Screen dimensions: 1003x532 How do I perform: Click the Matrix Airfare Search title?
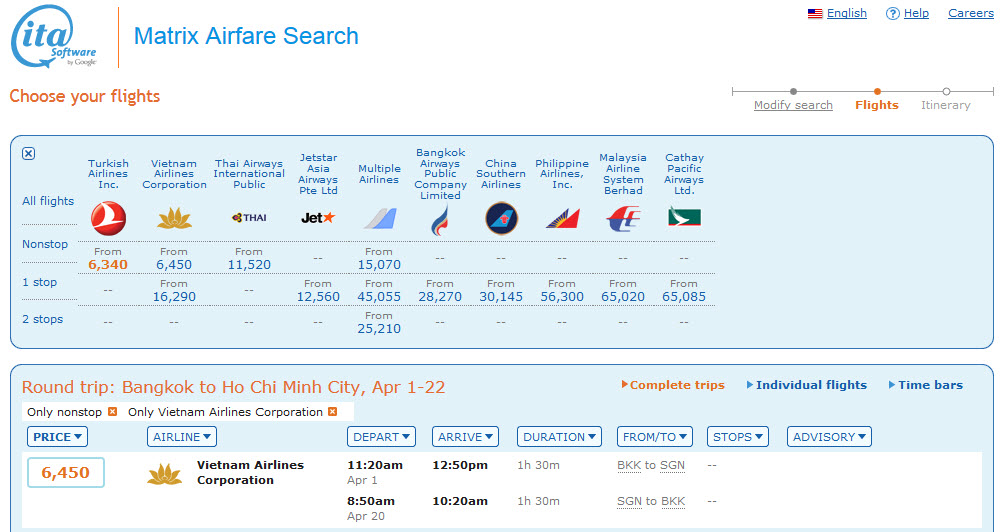point(246,36)
